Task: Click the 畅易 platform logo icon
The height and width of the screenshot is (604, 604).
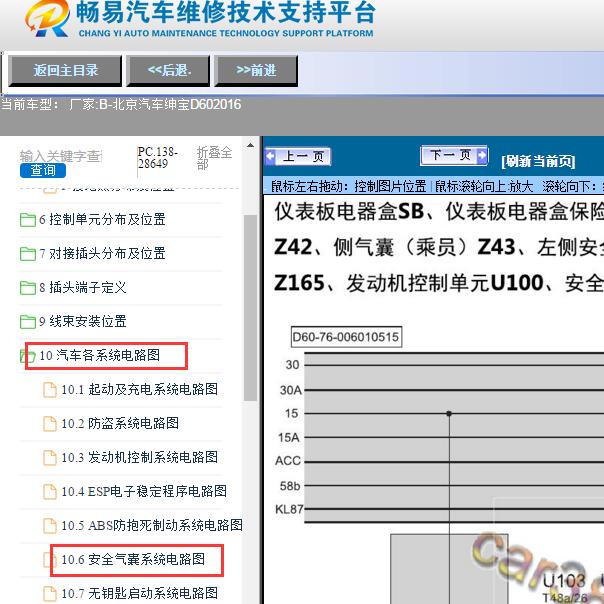Action: pos(48,18)
